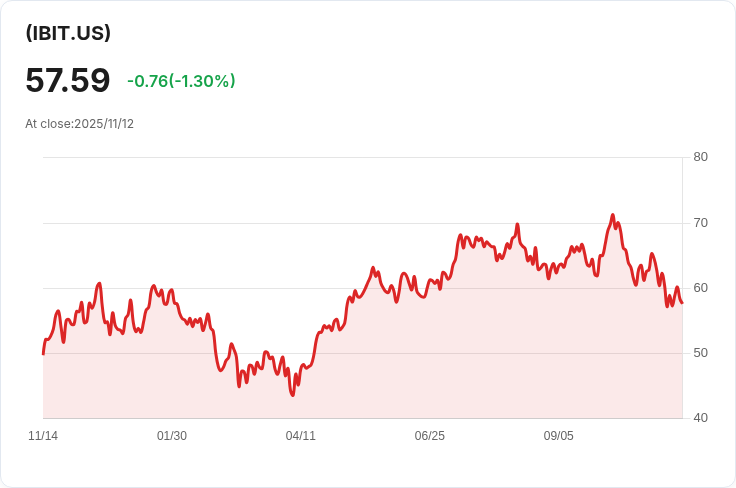Click the 70 horizontal gridline
Screen dimensions: 736x488
[x=362, y=223]
